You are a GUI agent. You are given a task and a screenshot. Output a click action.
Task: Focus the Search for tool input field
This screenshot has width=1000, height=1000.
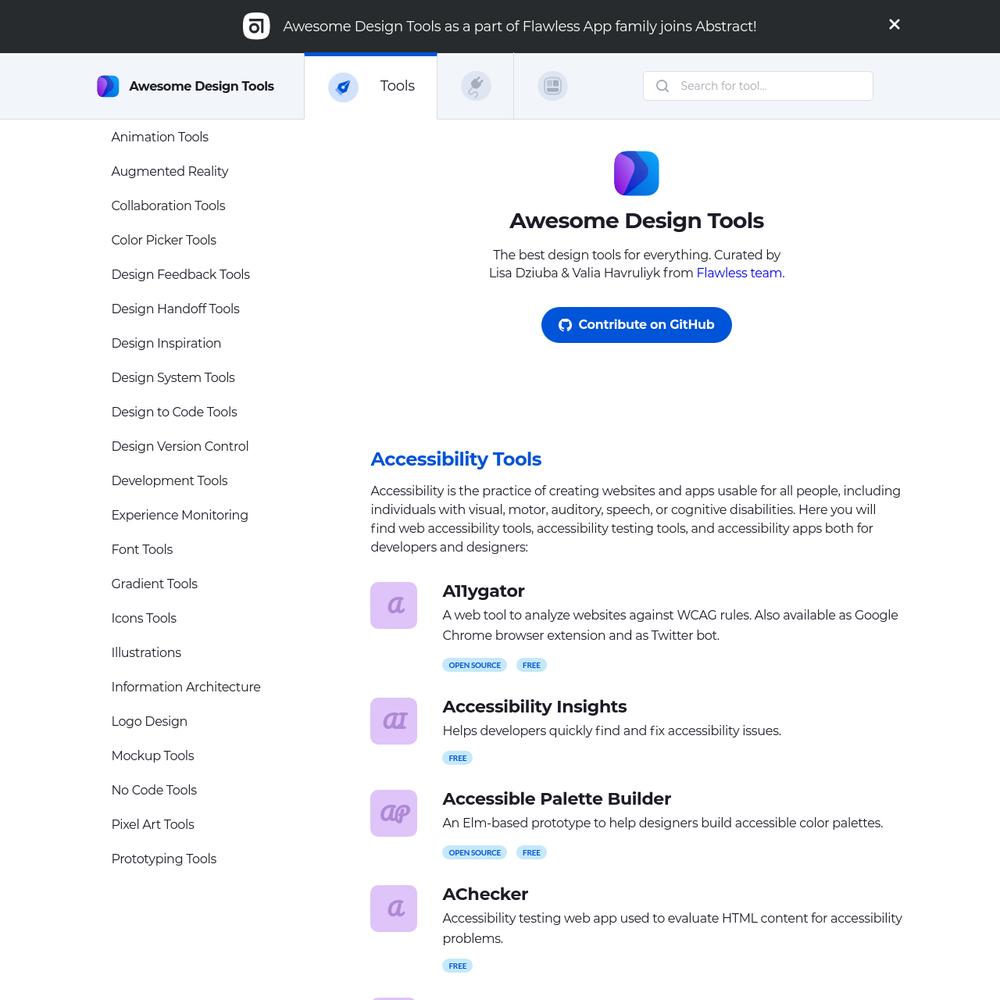758,86
